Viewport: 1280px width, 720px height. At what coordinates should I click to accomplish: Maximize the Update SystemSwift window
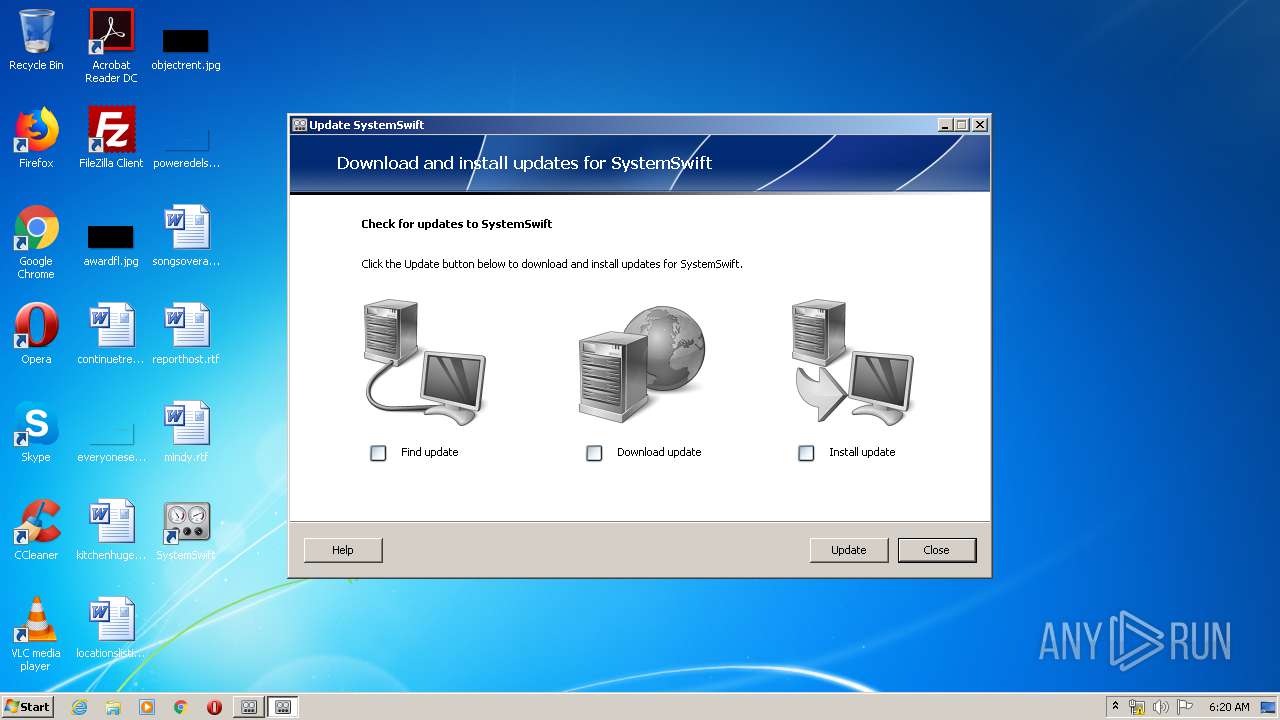point(962,125)
